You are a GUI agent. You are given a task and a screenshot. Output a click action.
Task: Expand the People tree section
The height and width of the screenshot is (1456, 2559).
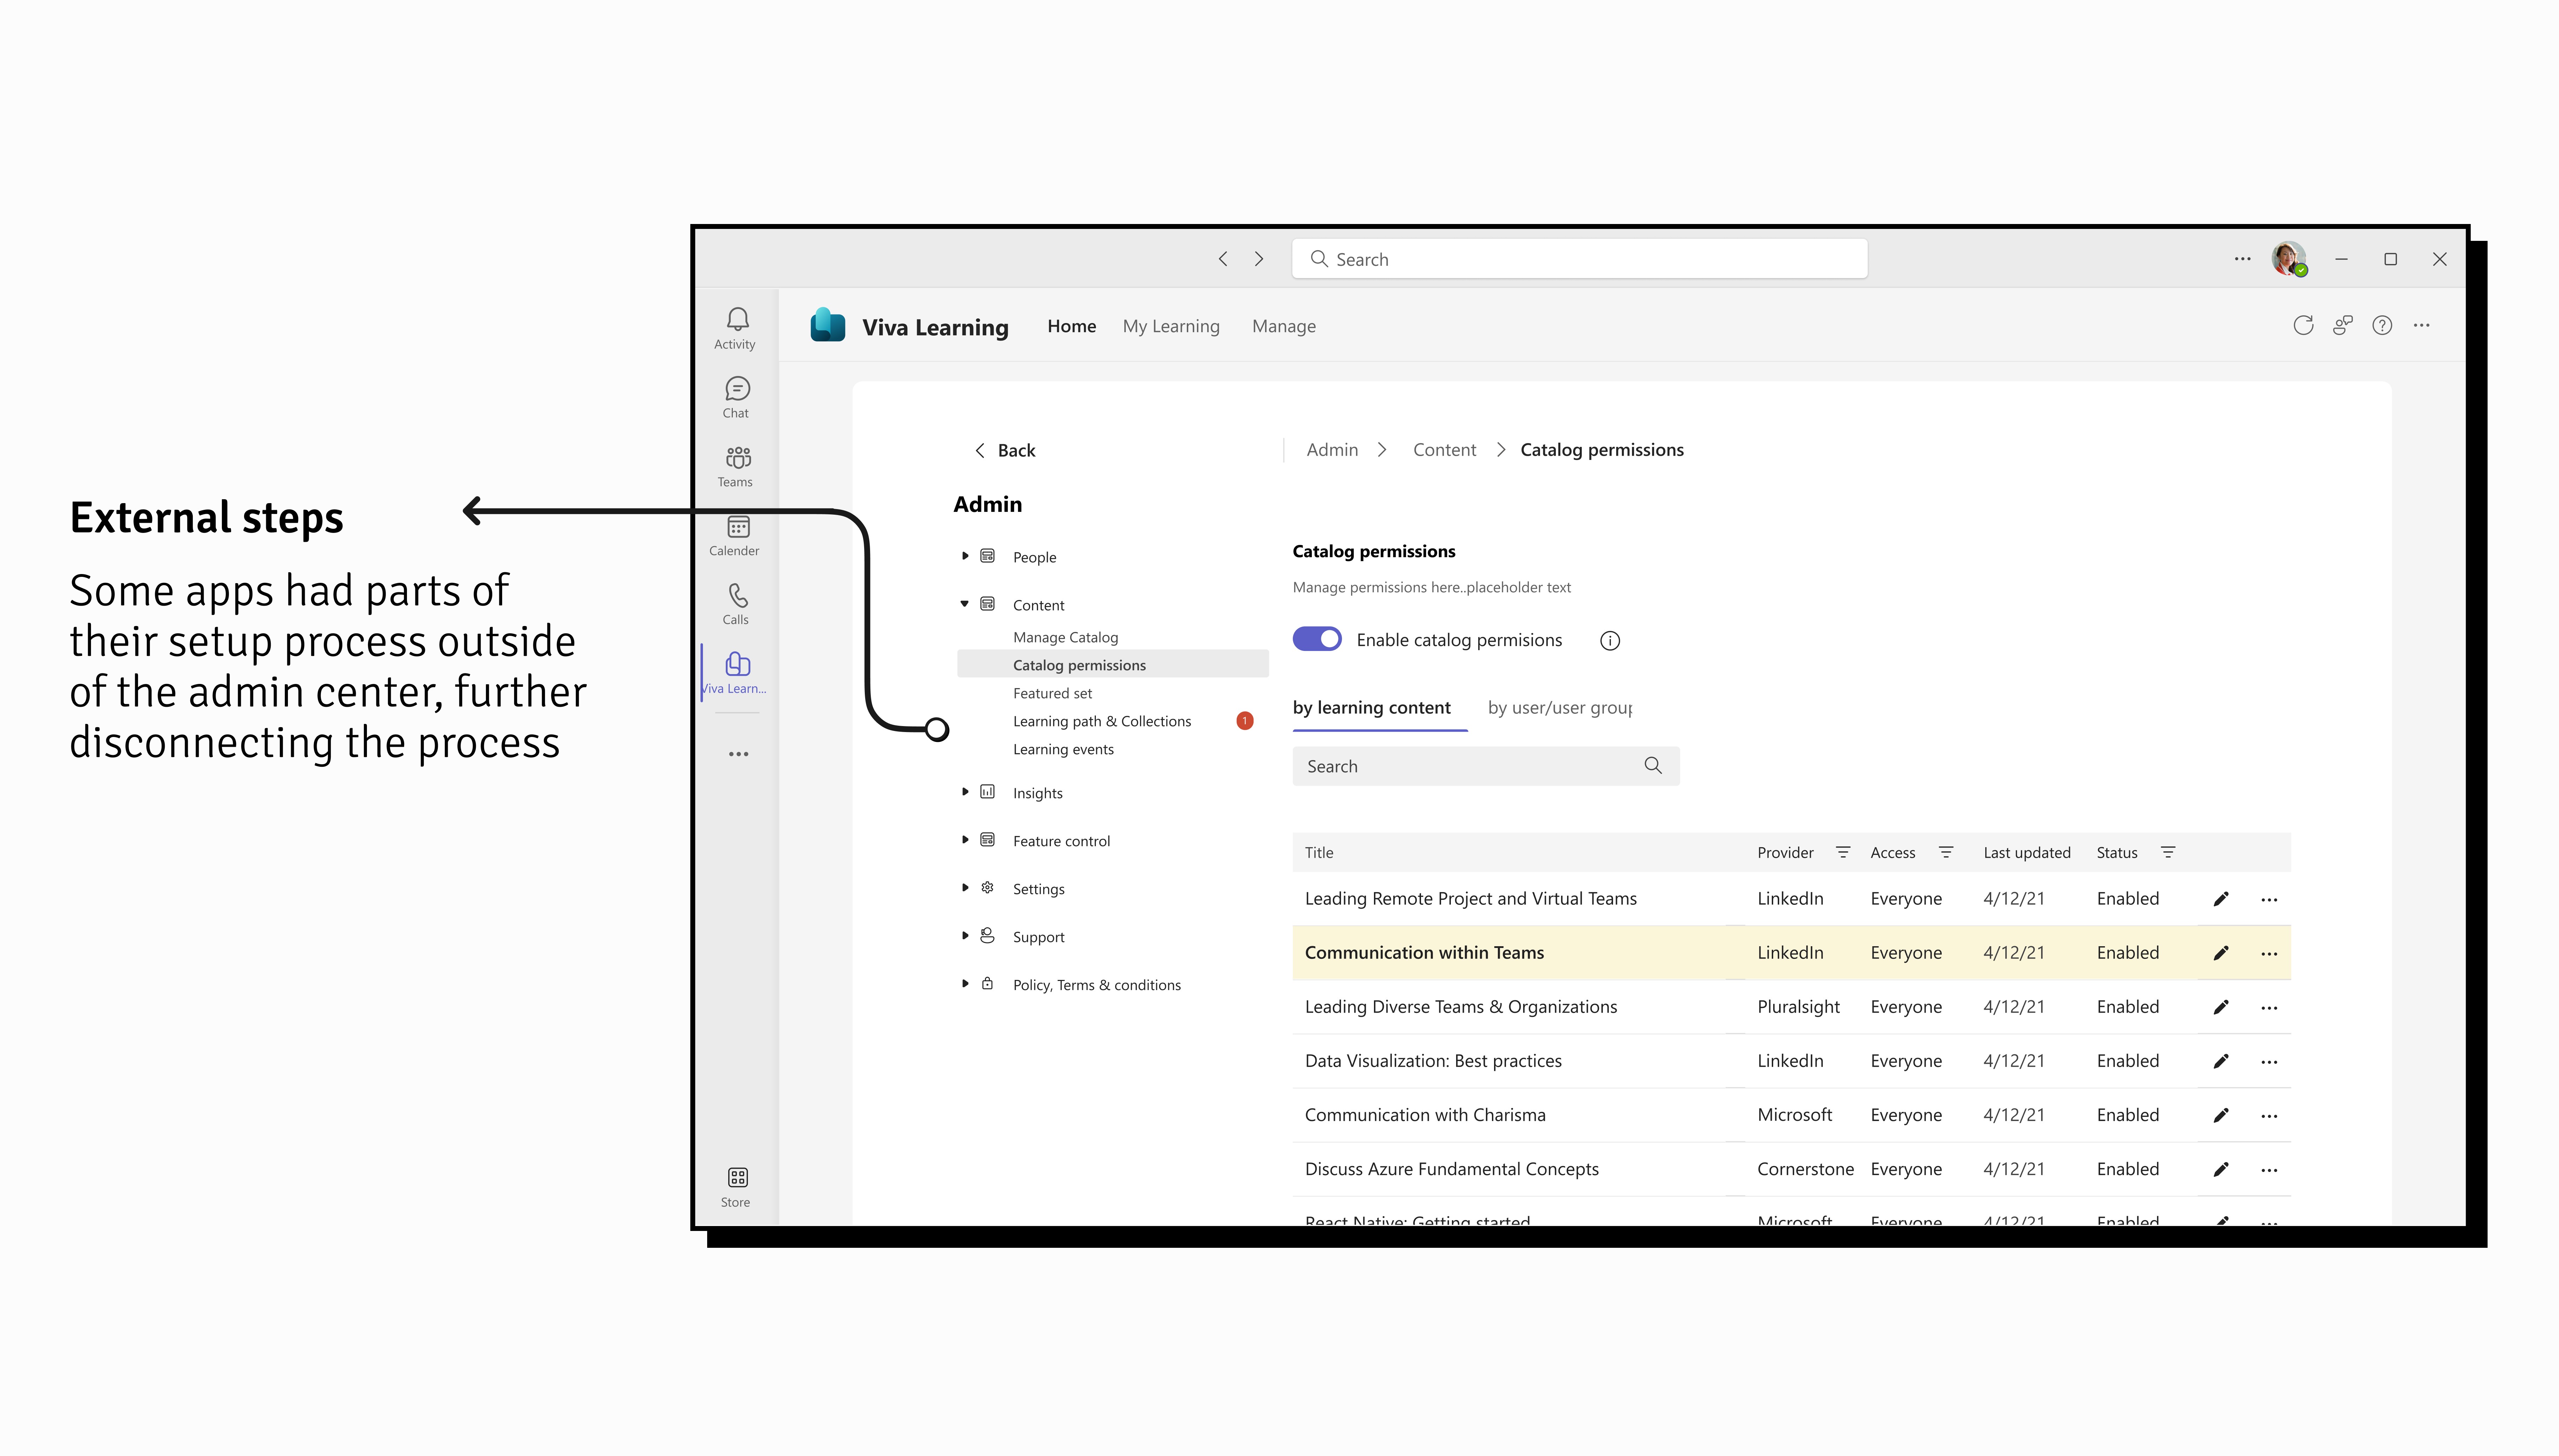click(x=965, y=557)
